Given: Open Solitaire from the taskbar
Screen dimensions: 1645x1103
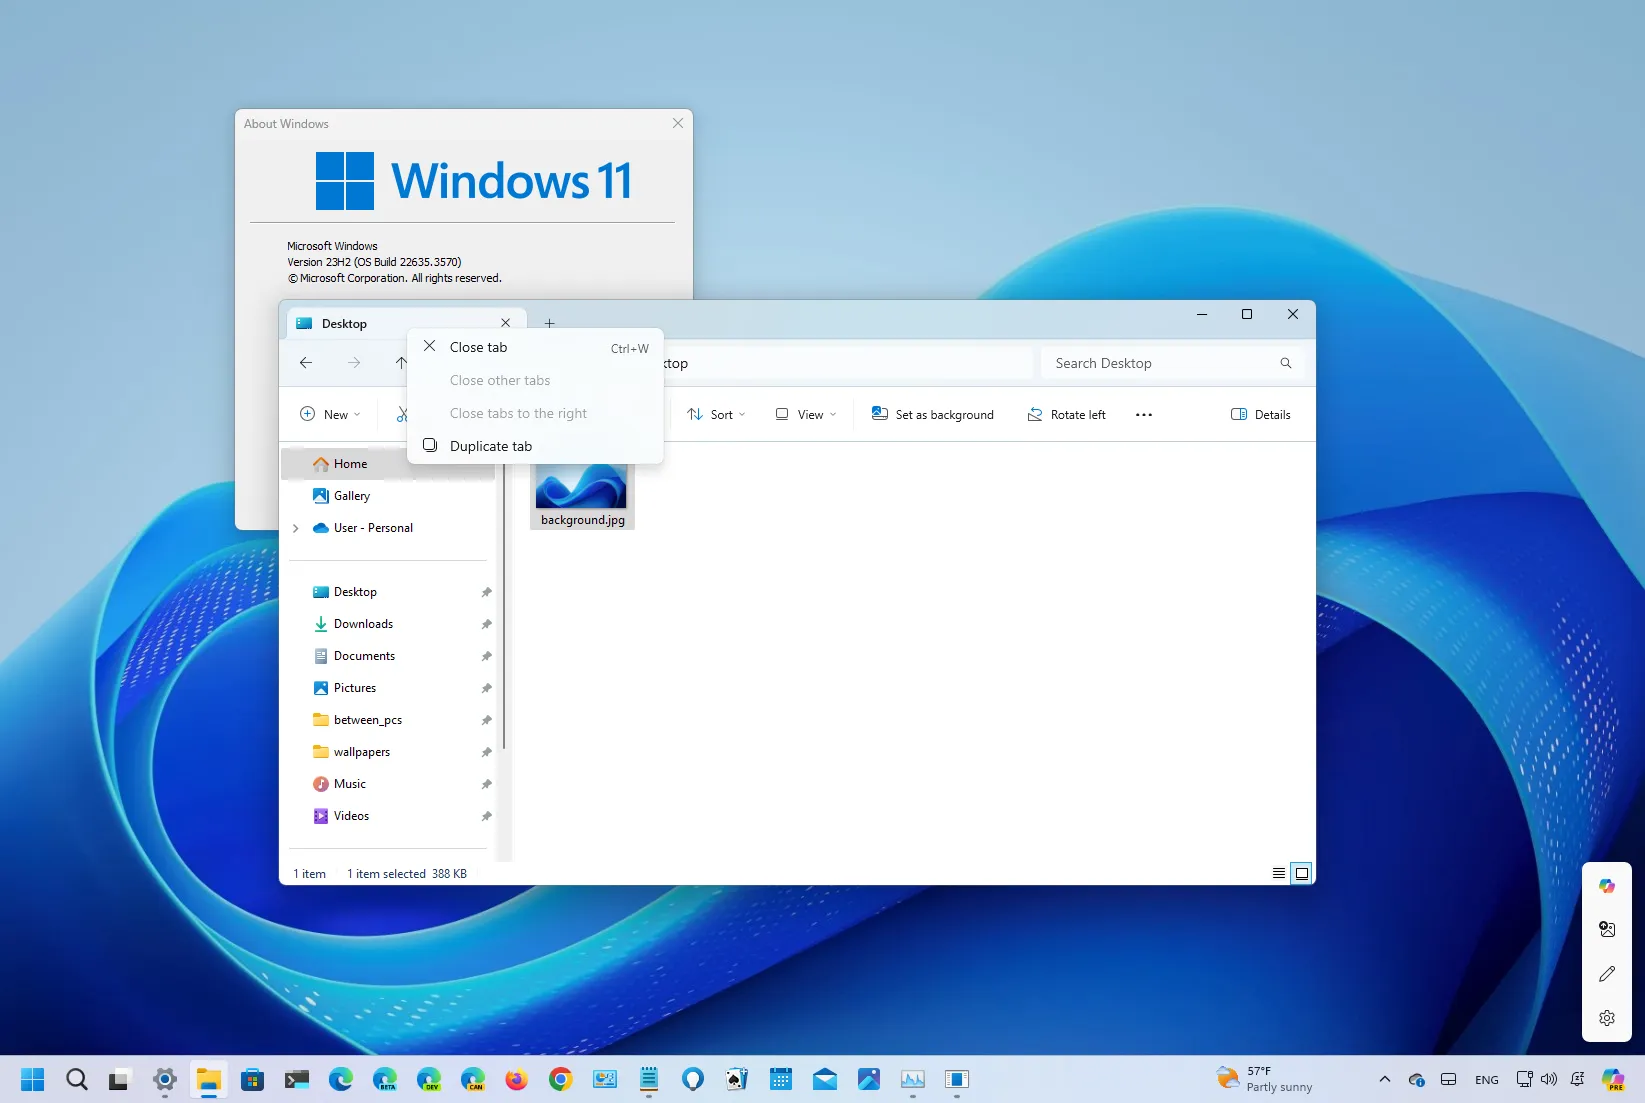Looking at the screenshot, I should [x=737, y=1079].
